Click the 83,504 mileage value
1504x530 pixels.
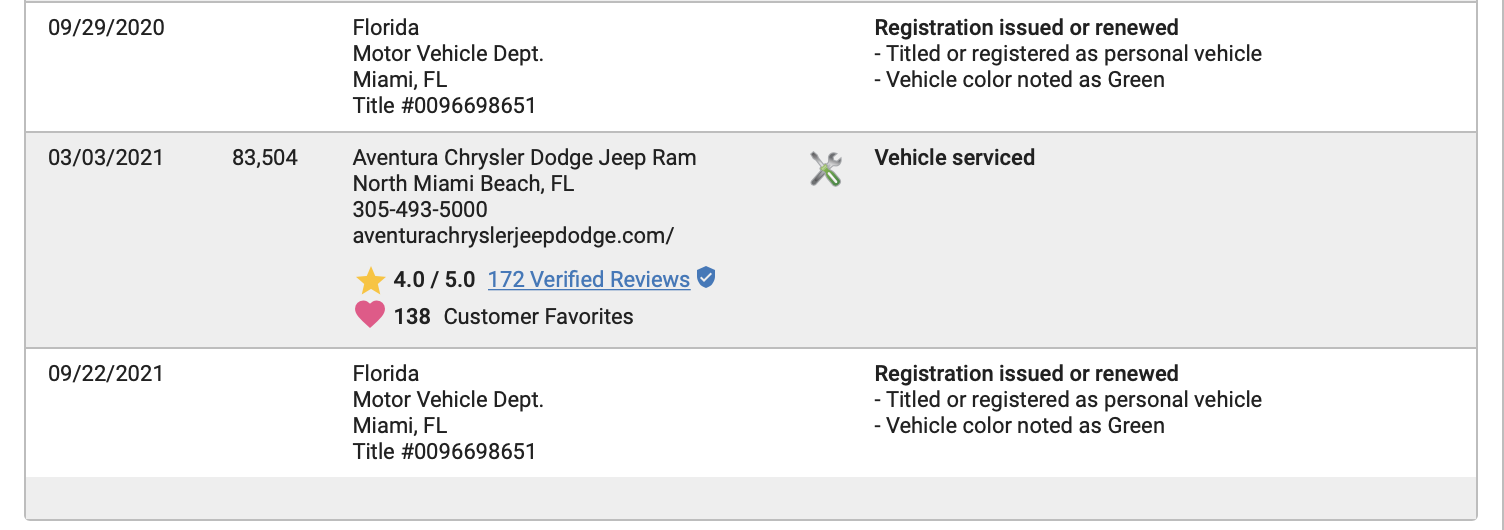coord(264,158)
